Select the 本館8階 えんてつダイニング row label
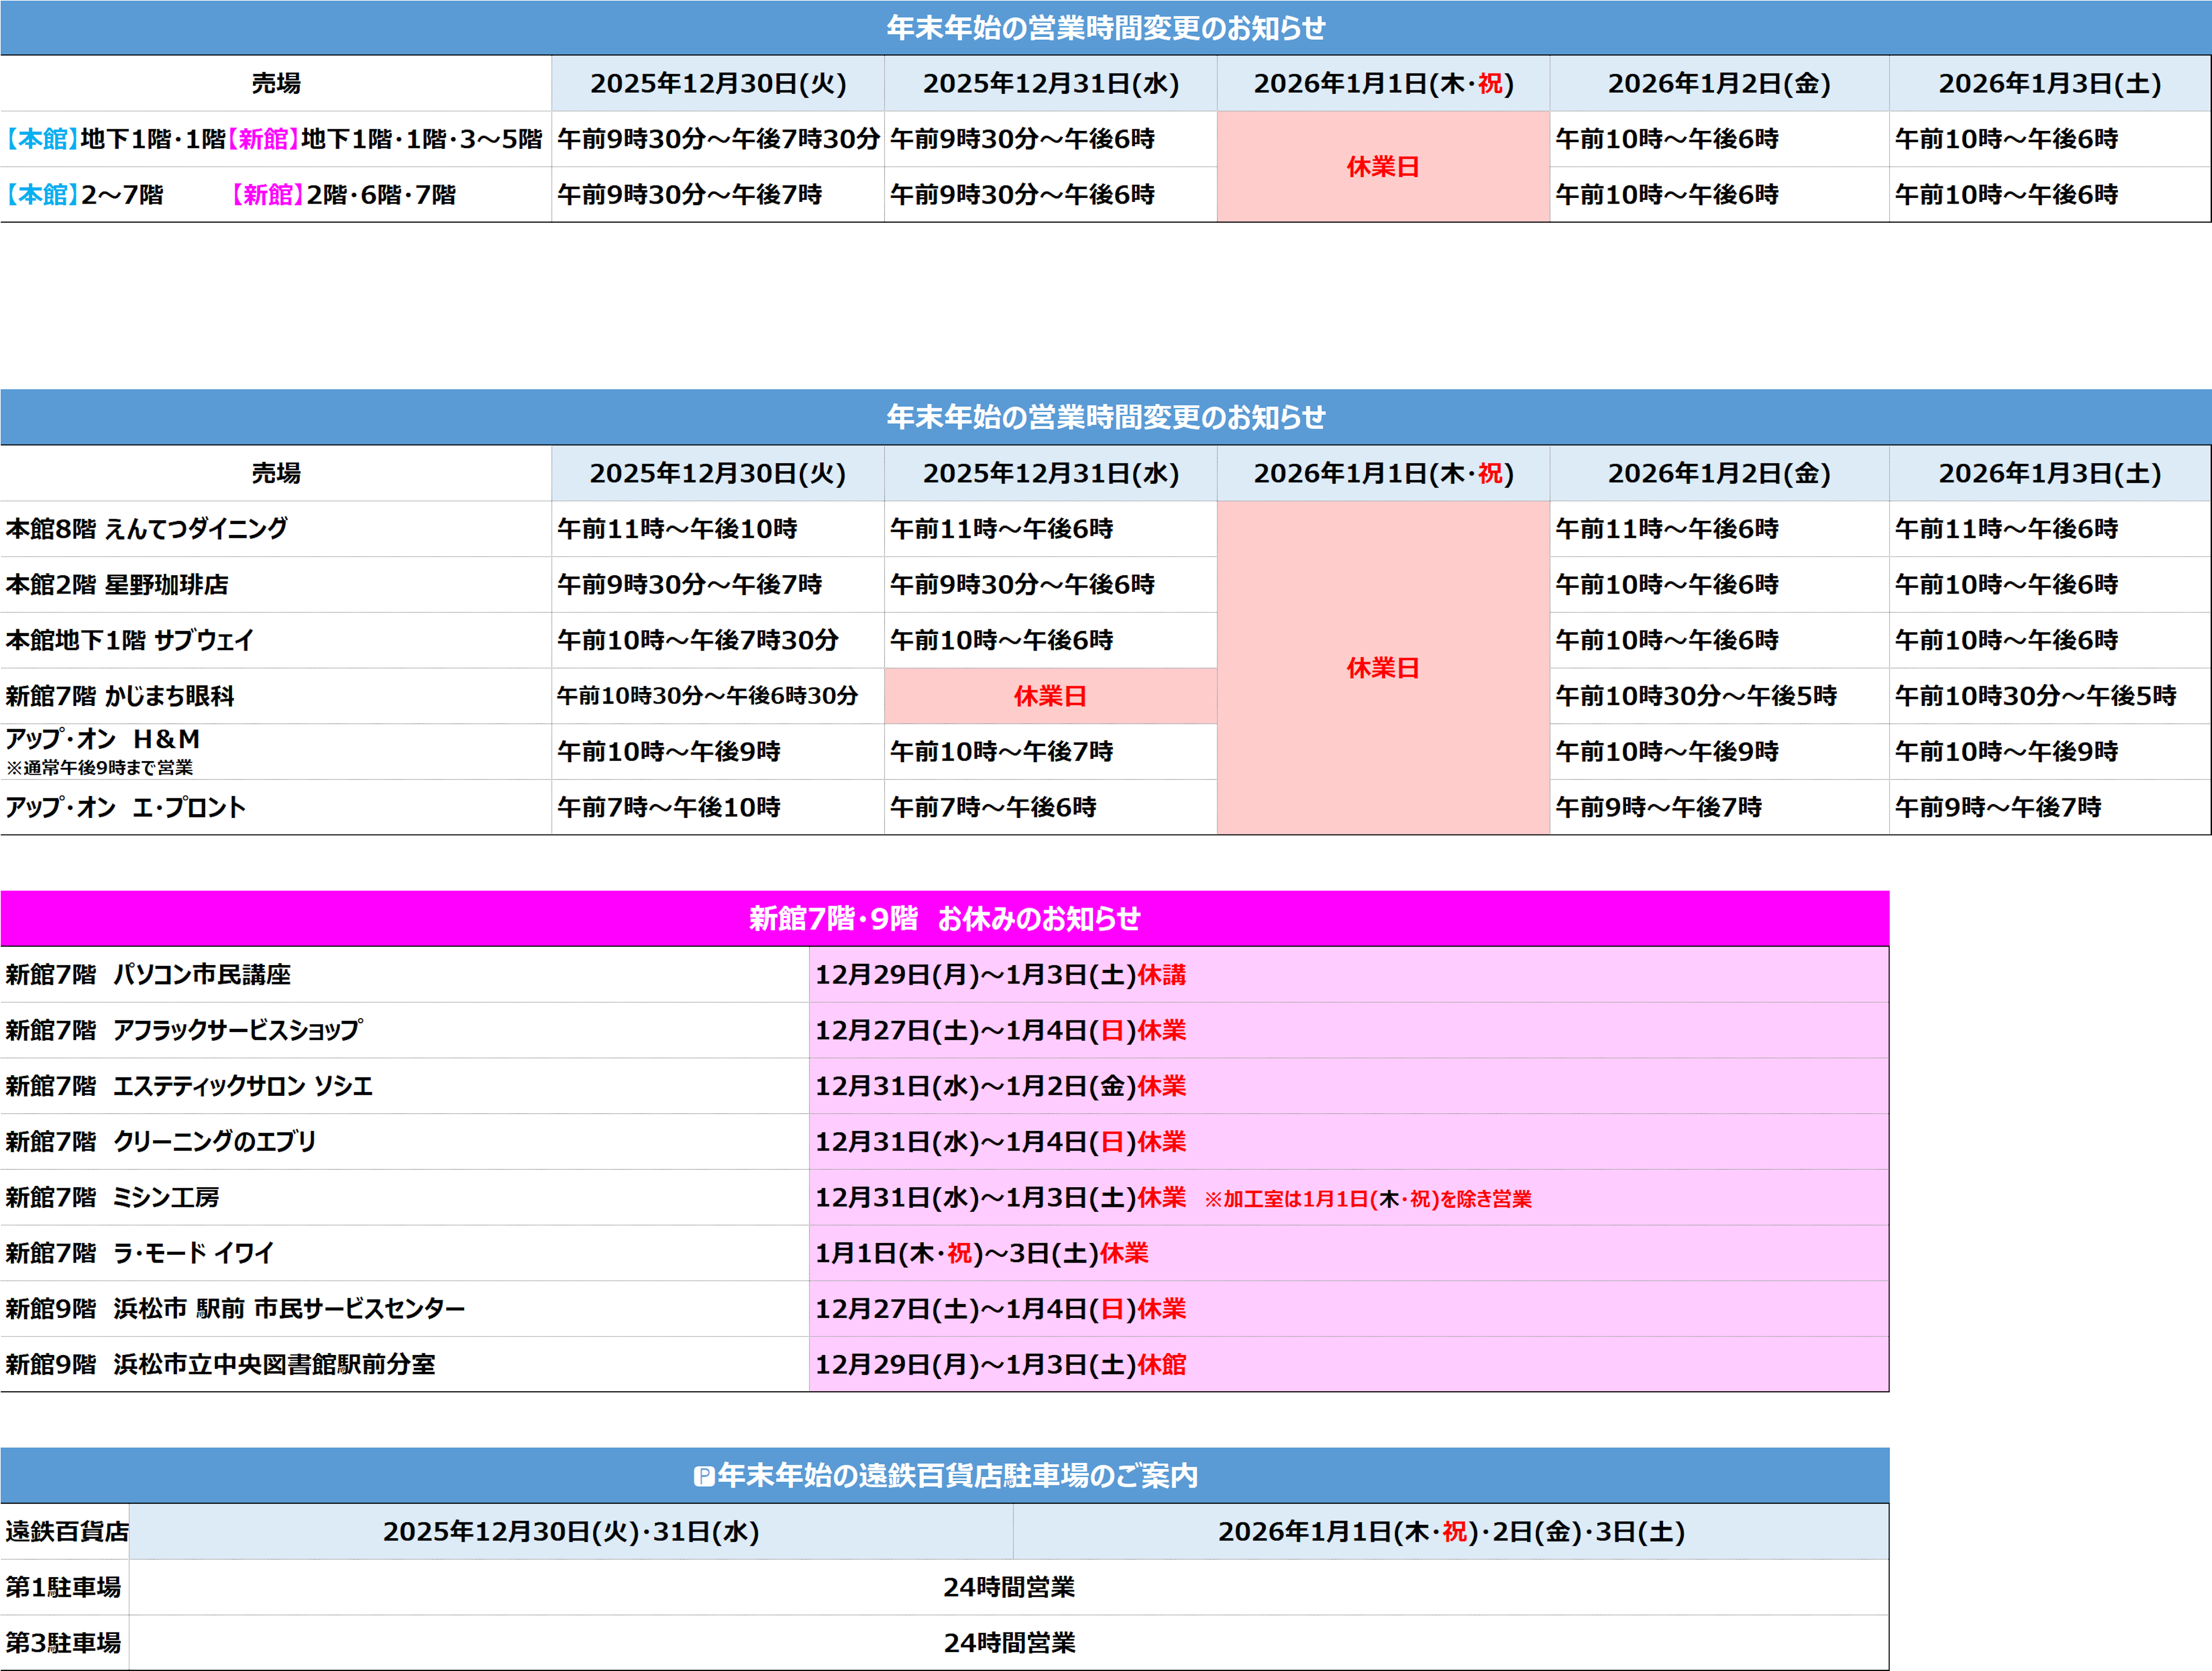Image resolution: width=2212 pixels, height=1671 pixels. click(x=147, y=528)
